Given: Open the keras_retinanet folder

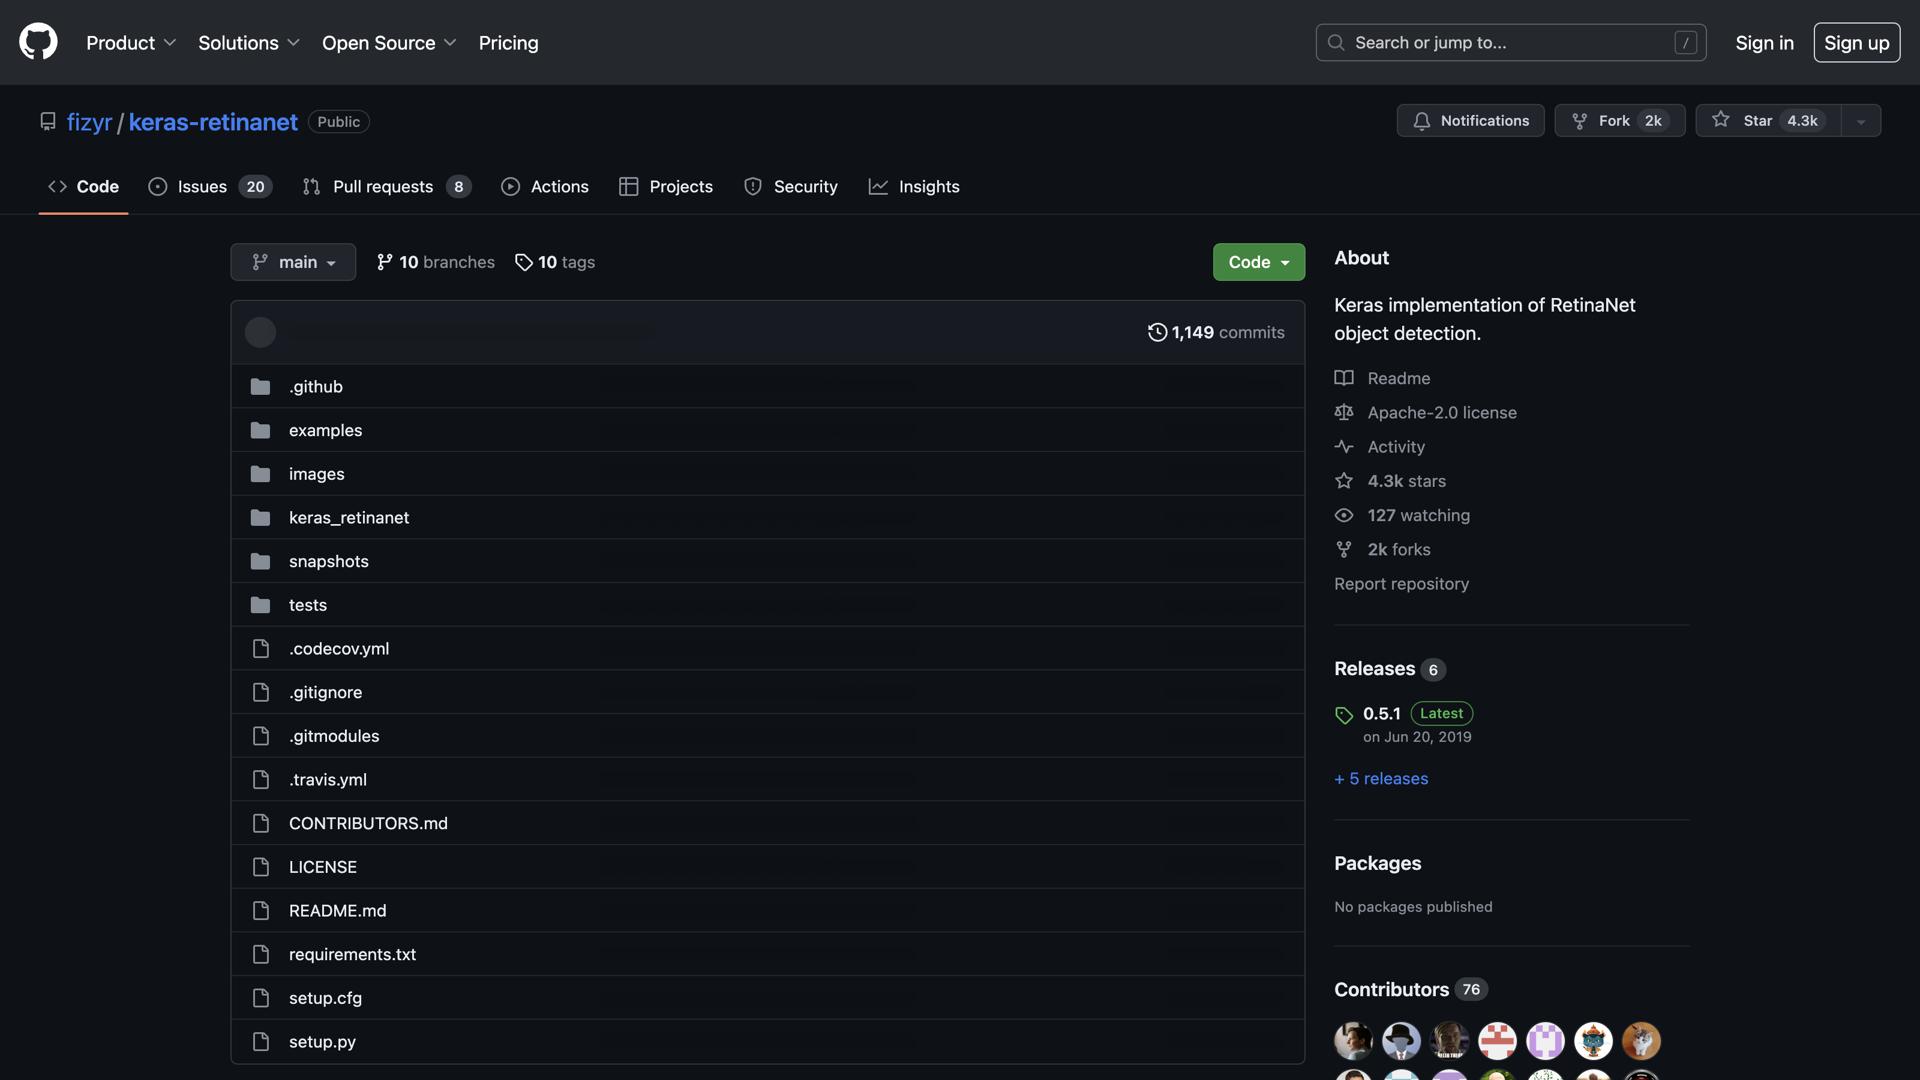Looking at the screenshot, I should click(348, 517).
